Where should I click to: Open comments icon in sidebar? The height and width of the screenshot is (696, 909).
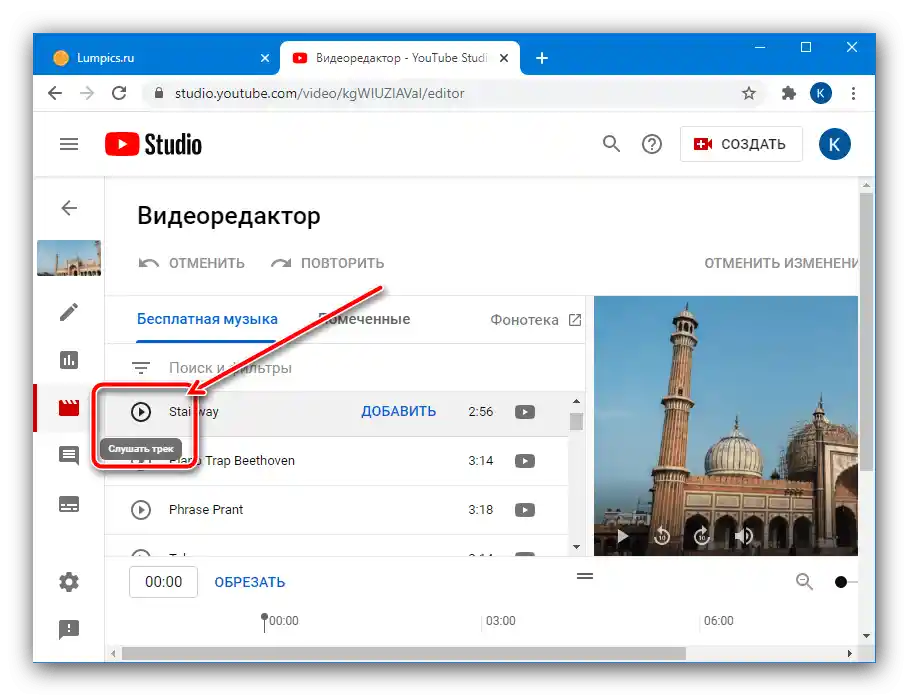(x=69, y=456)
